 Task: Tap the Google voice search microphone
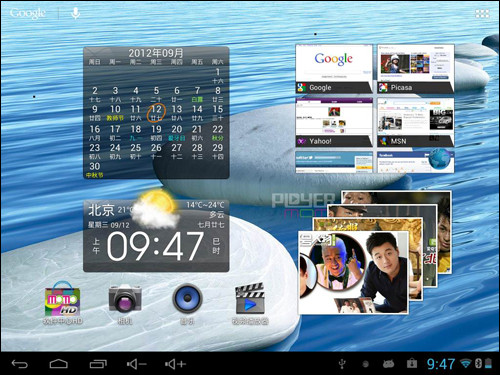(76, 13)
